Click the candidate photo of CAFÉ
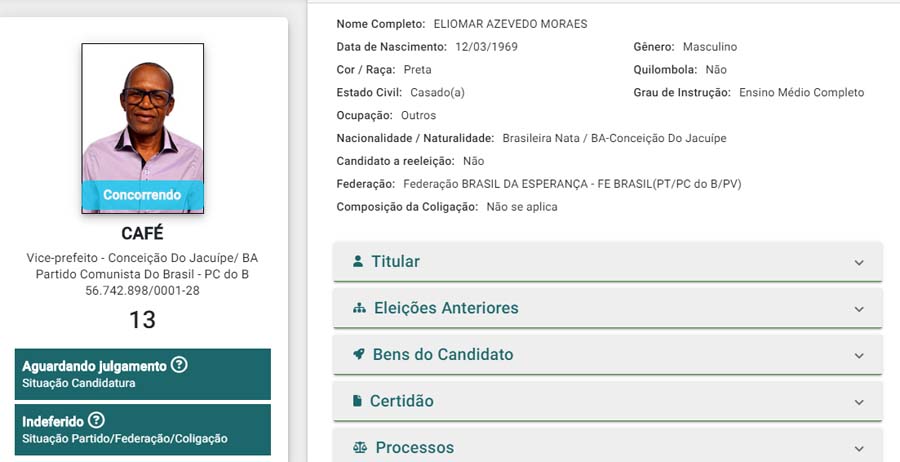 tap(142, 115)
